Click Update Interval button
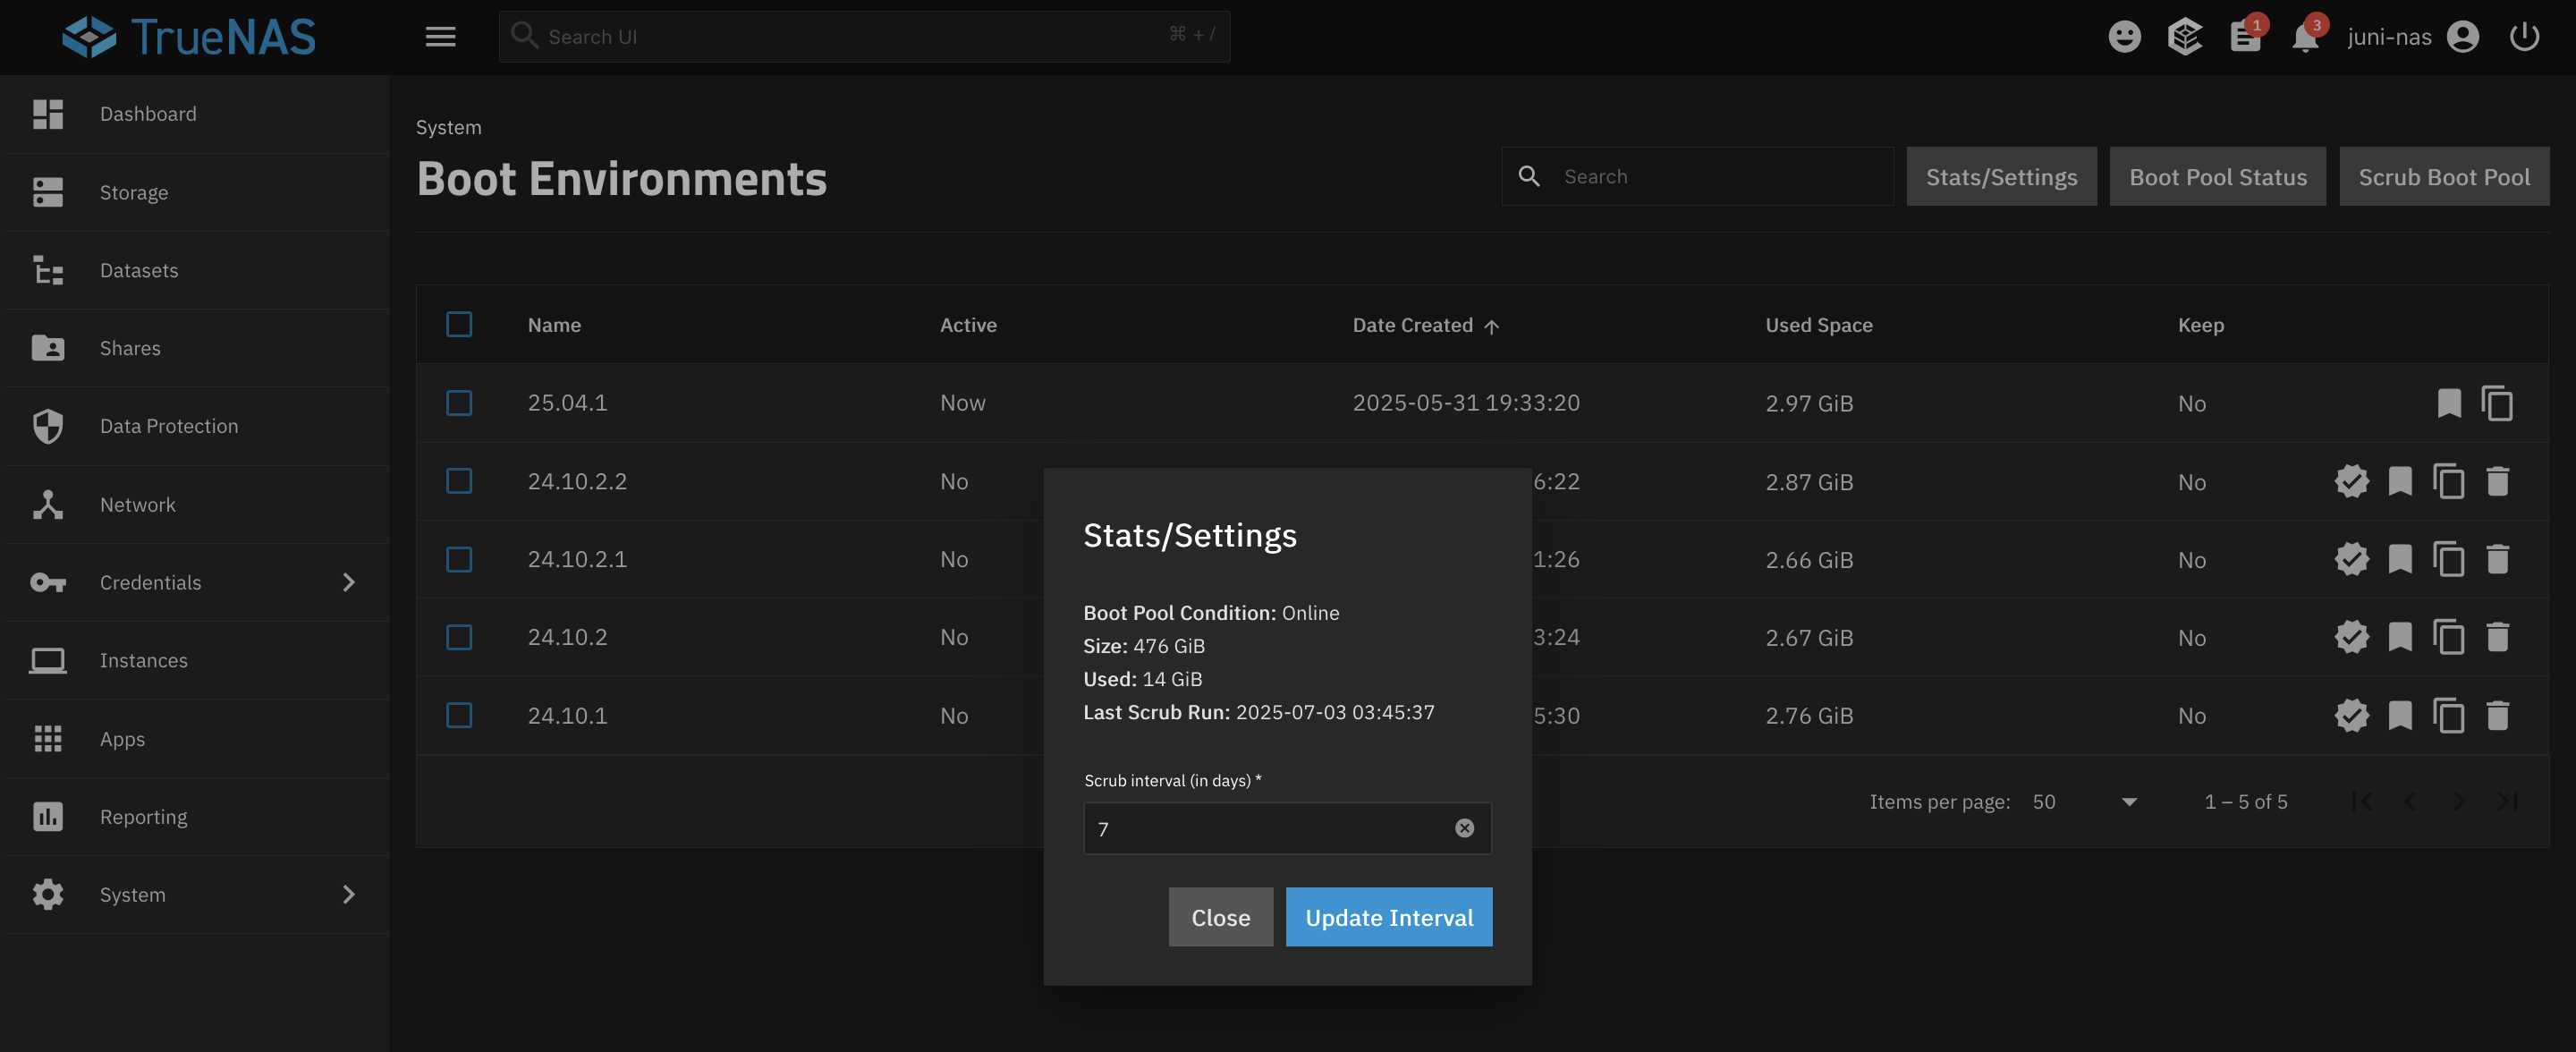2576x1052 pixels. [1389, 917]
